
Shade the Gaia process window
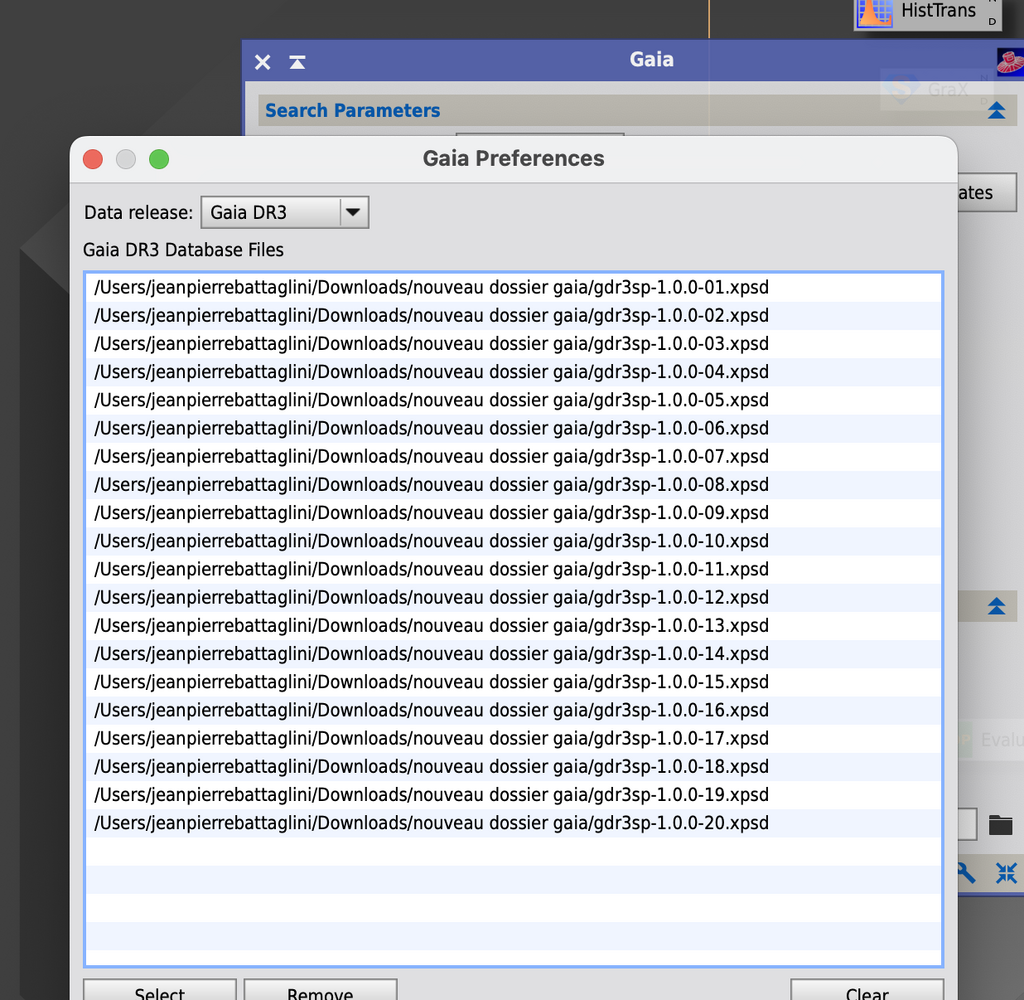[x=297, y=62]
